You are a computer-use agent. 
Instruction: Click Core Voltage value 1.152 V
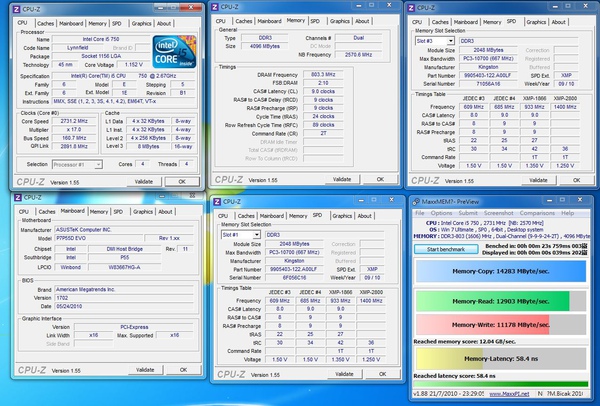[133, 65]
